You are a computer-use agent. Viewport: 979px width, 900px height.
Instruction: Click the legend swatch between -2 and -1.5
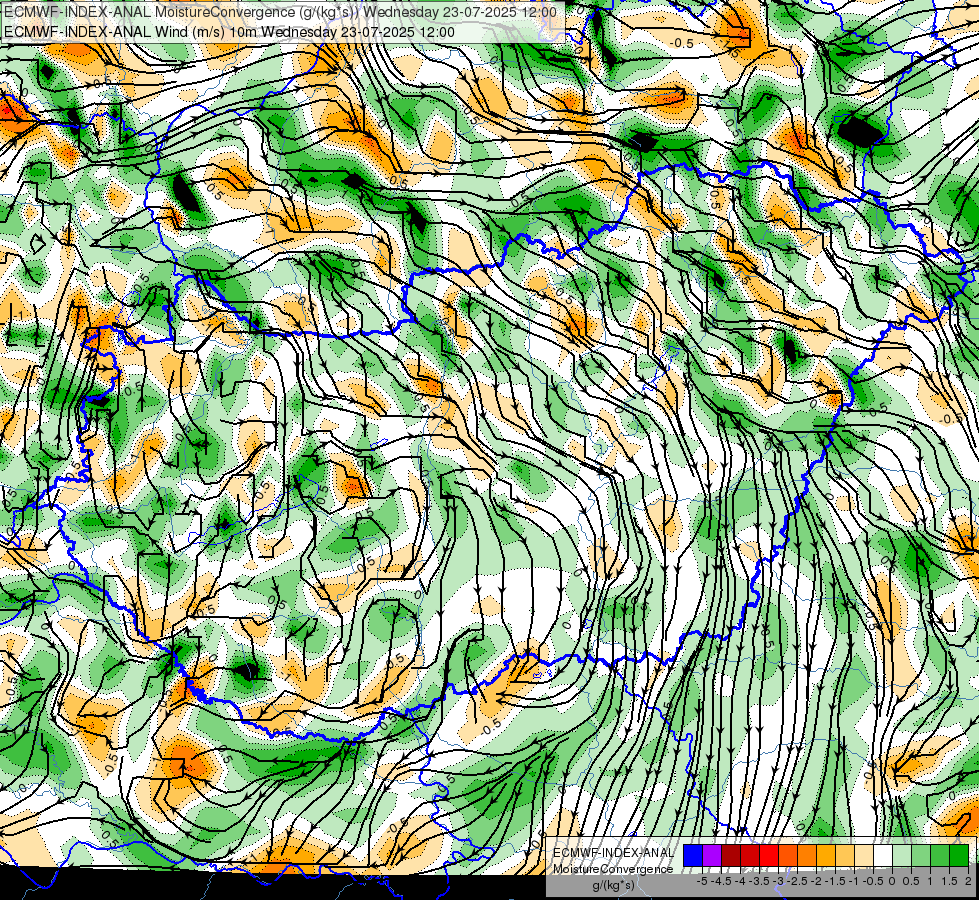point(826,855)
